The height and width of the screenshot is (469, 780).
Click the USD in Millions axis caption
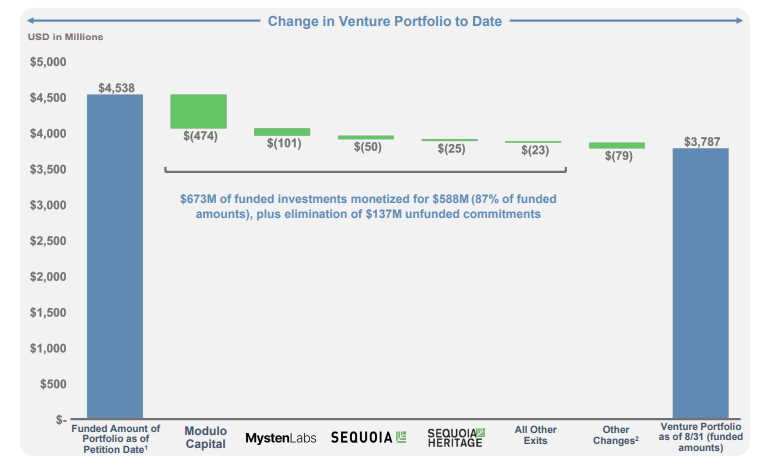click(x=65, y=37)
